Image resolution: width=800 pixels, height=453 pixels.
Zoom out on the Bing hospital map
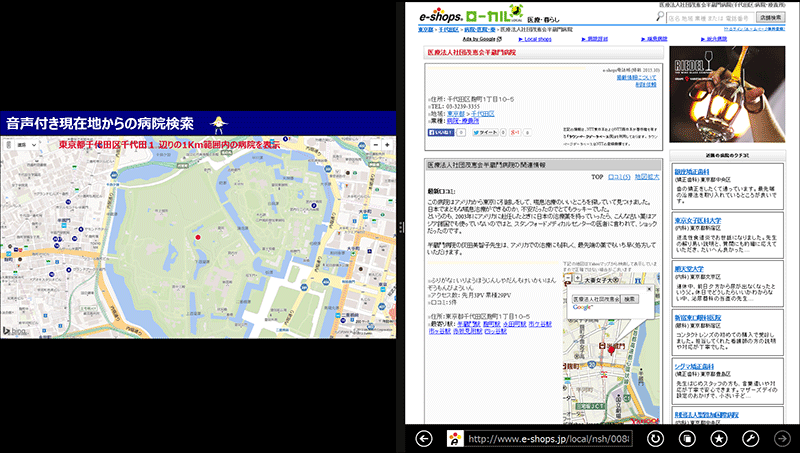(376, 145)
